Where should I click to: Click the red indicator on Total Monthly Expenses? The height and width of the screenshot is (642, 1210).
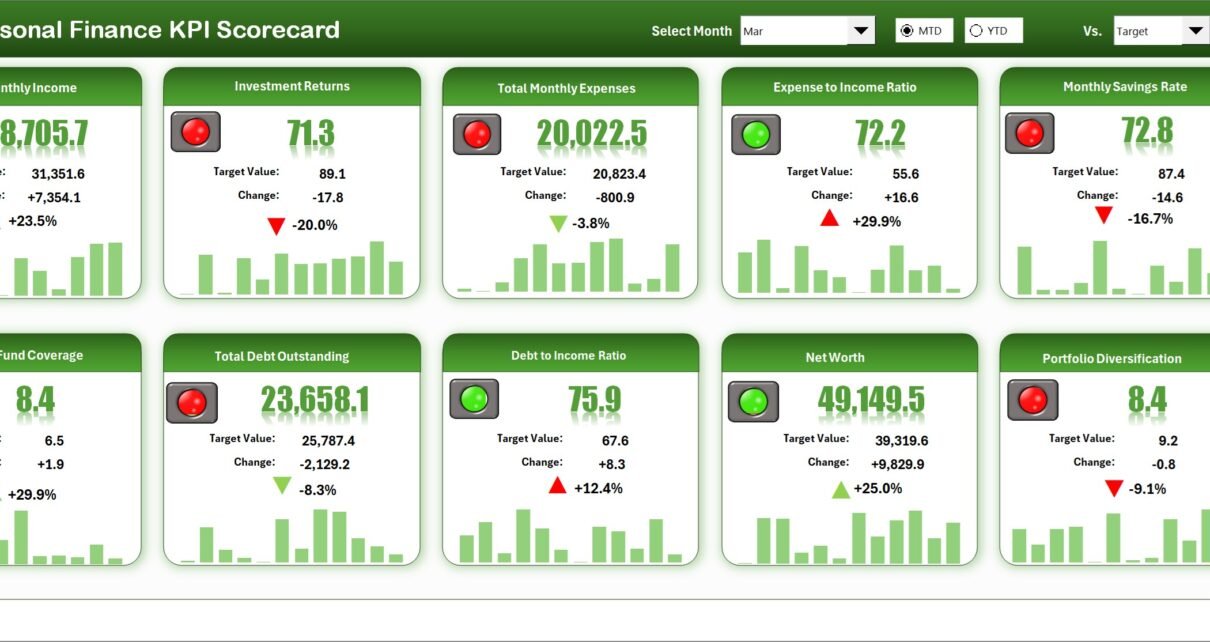coord(477,134)
